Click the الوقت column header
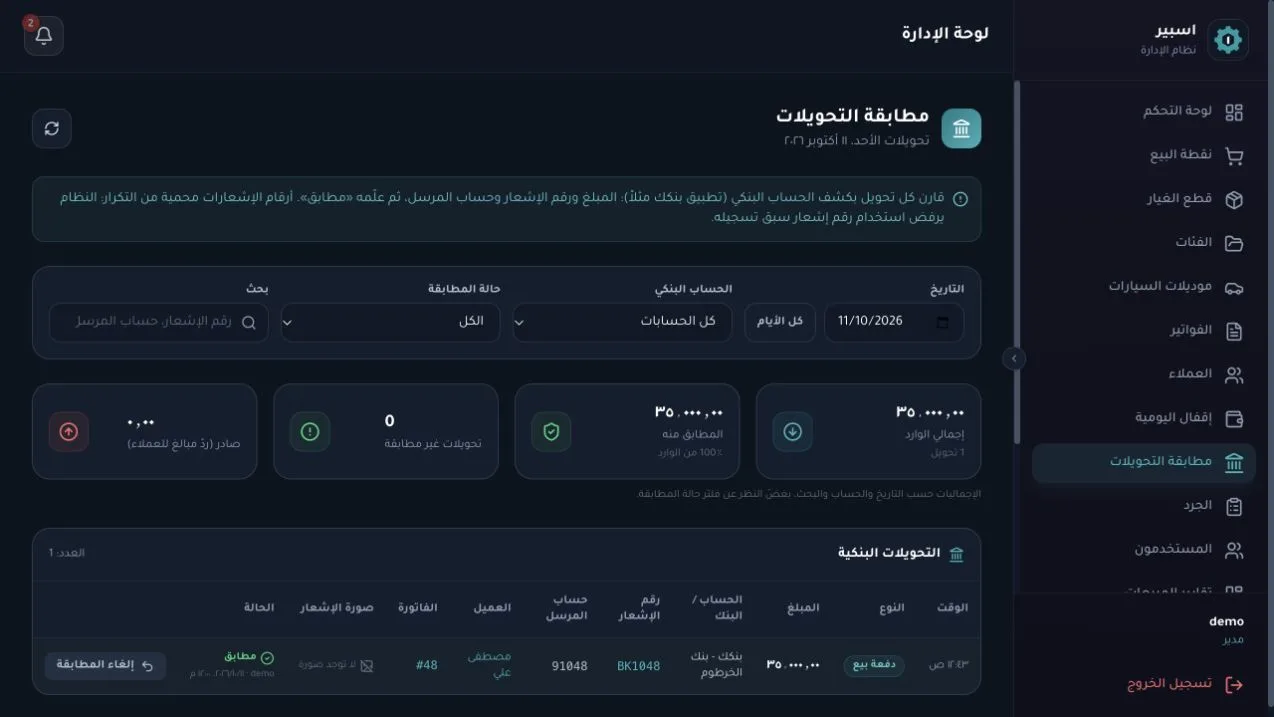This screenshot has height=717, width=1274. [x=952, y=609]
